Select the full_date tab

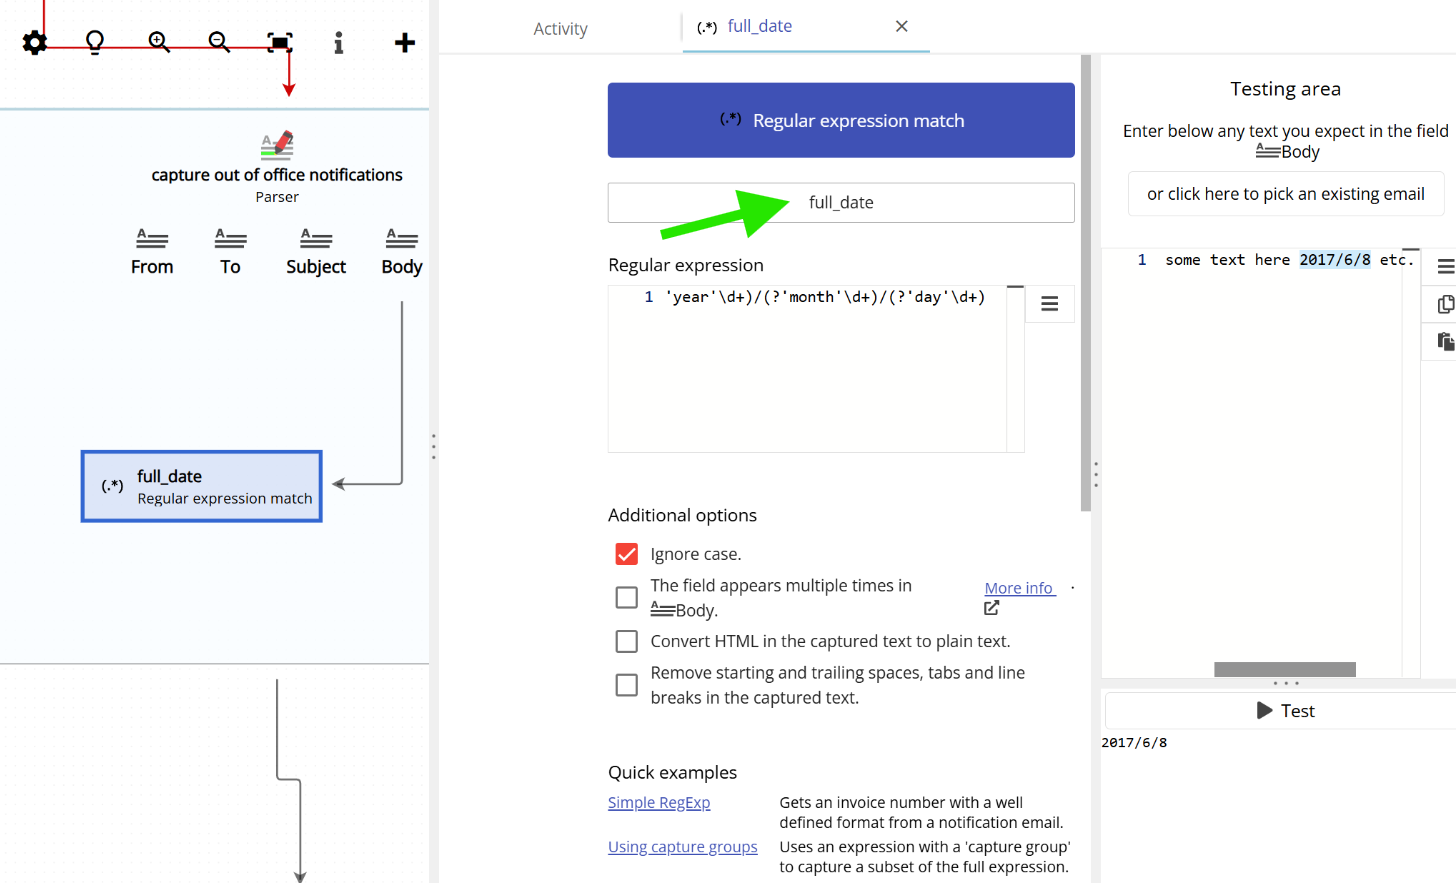tap(759, 26)
